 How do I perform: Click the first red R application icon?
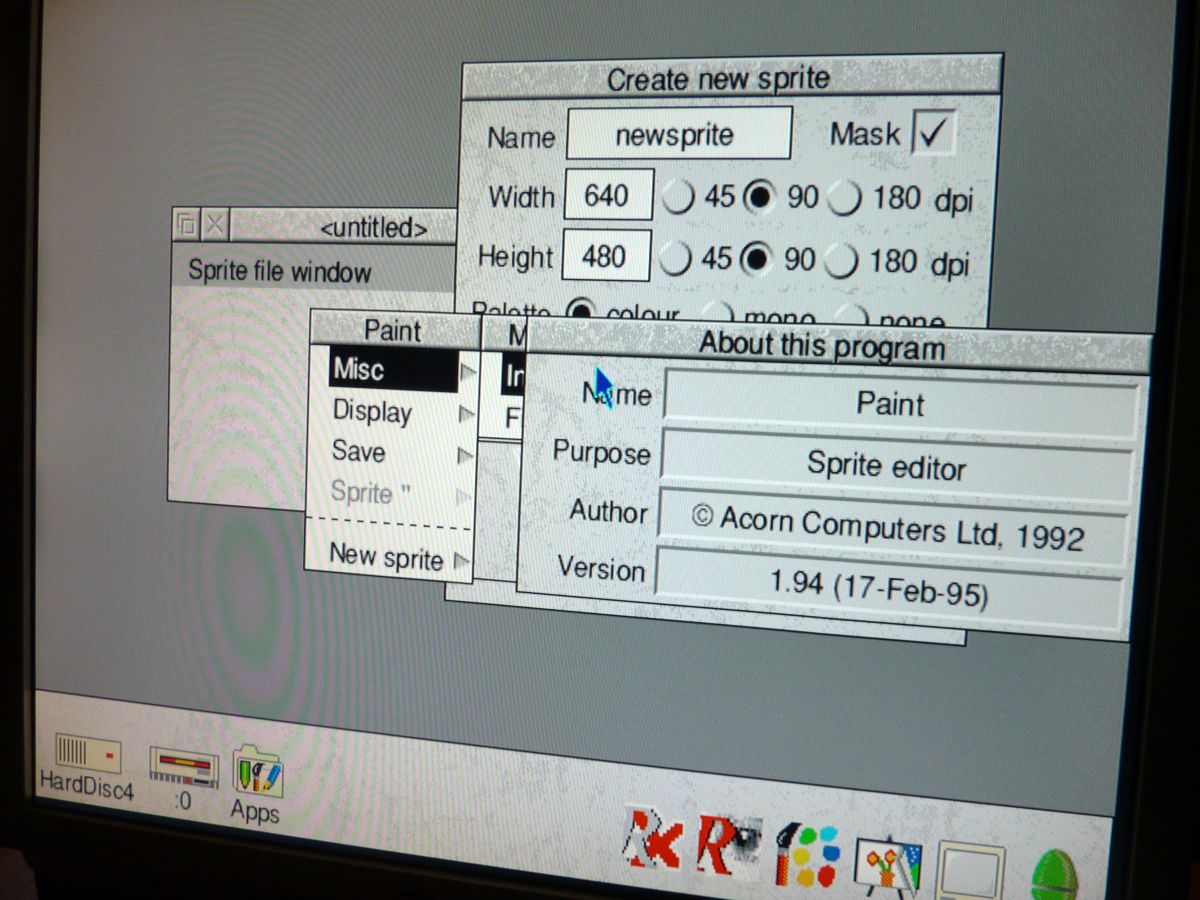click(653, 838)
